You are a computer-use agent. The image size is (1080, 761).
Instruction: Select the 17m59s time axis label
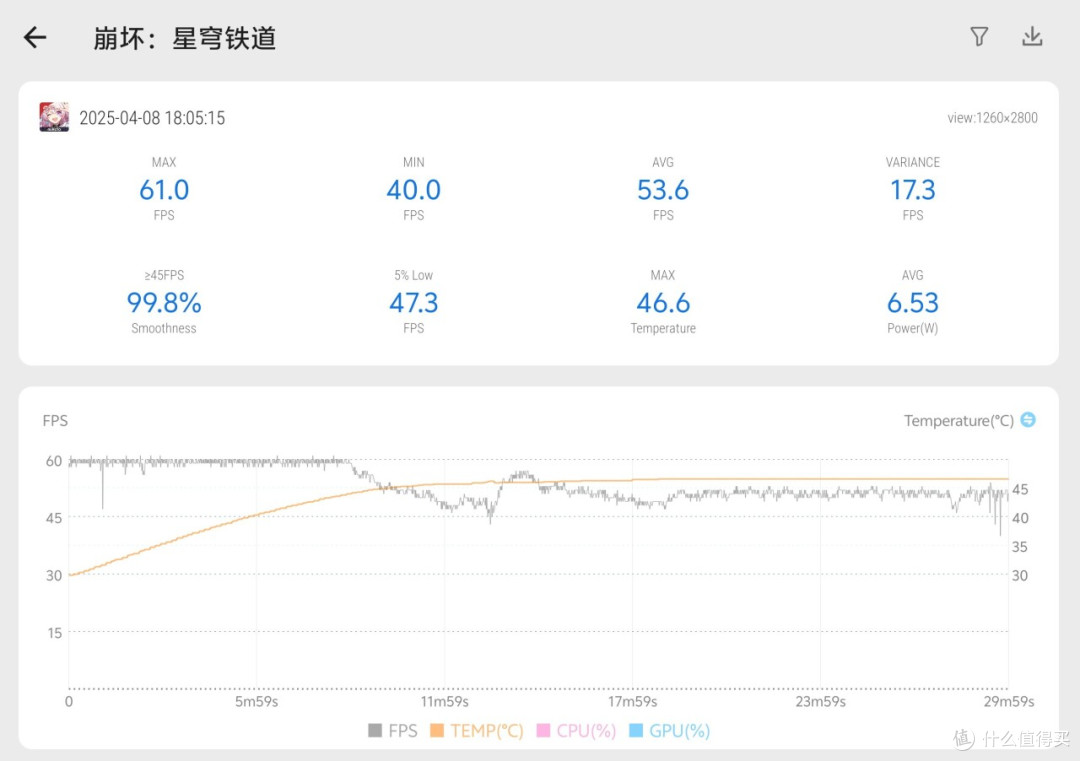632,702
